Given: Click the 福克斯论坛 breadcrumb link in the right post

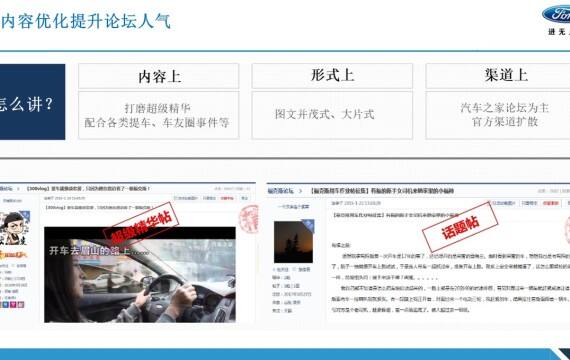Looking at the screenshot, I should point(281,191).
